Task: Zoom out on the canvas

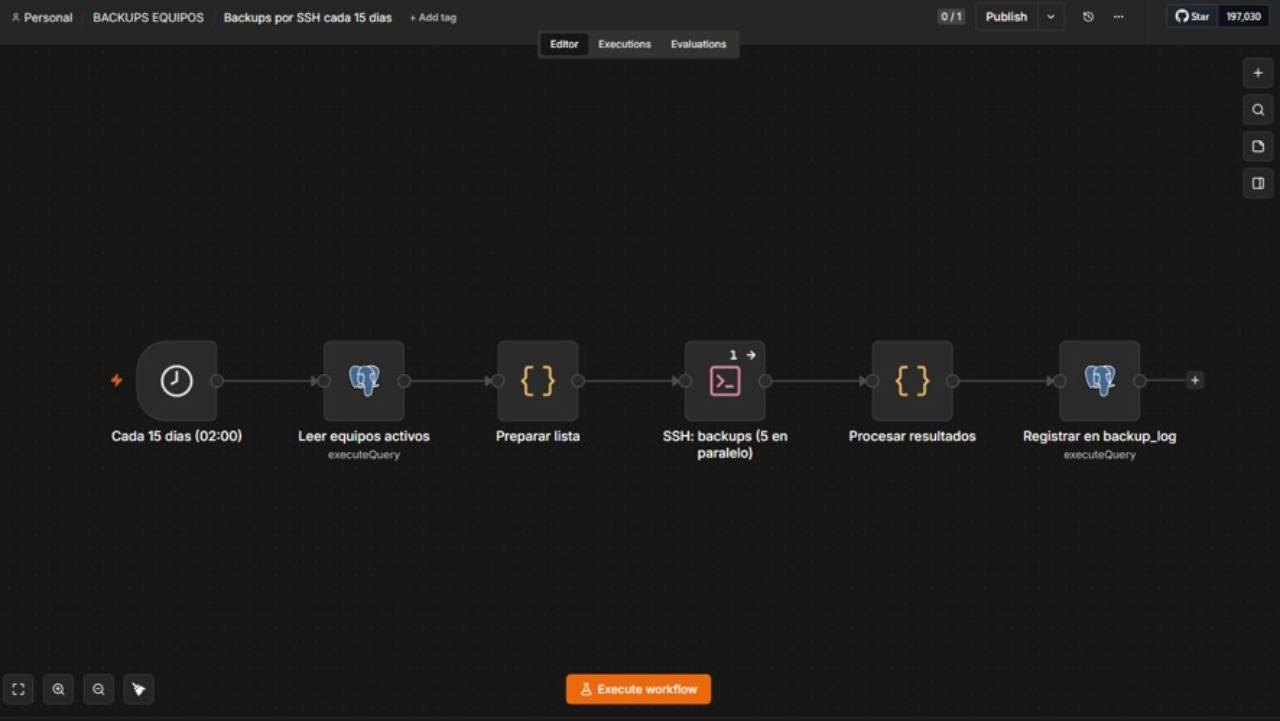Action: click(98, 689)
